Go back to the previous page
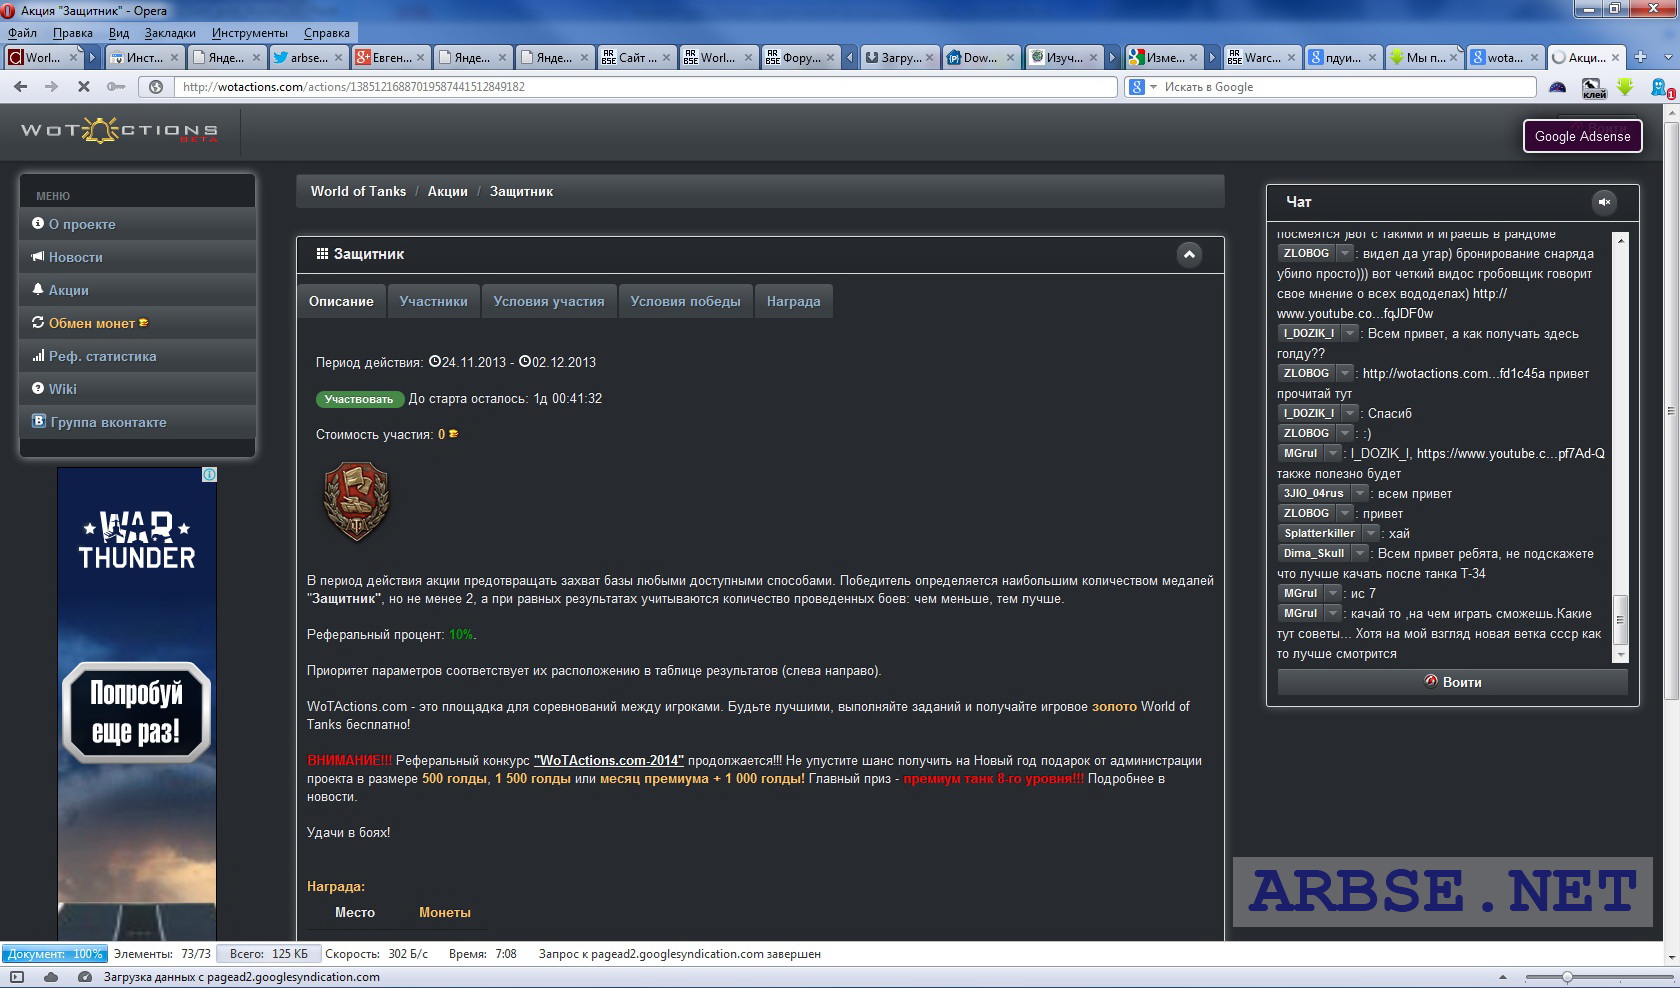 pos(20,87)
